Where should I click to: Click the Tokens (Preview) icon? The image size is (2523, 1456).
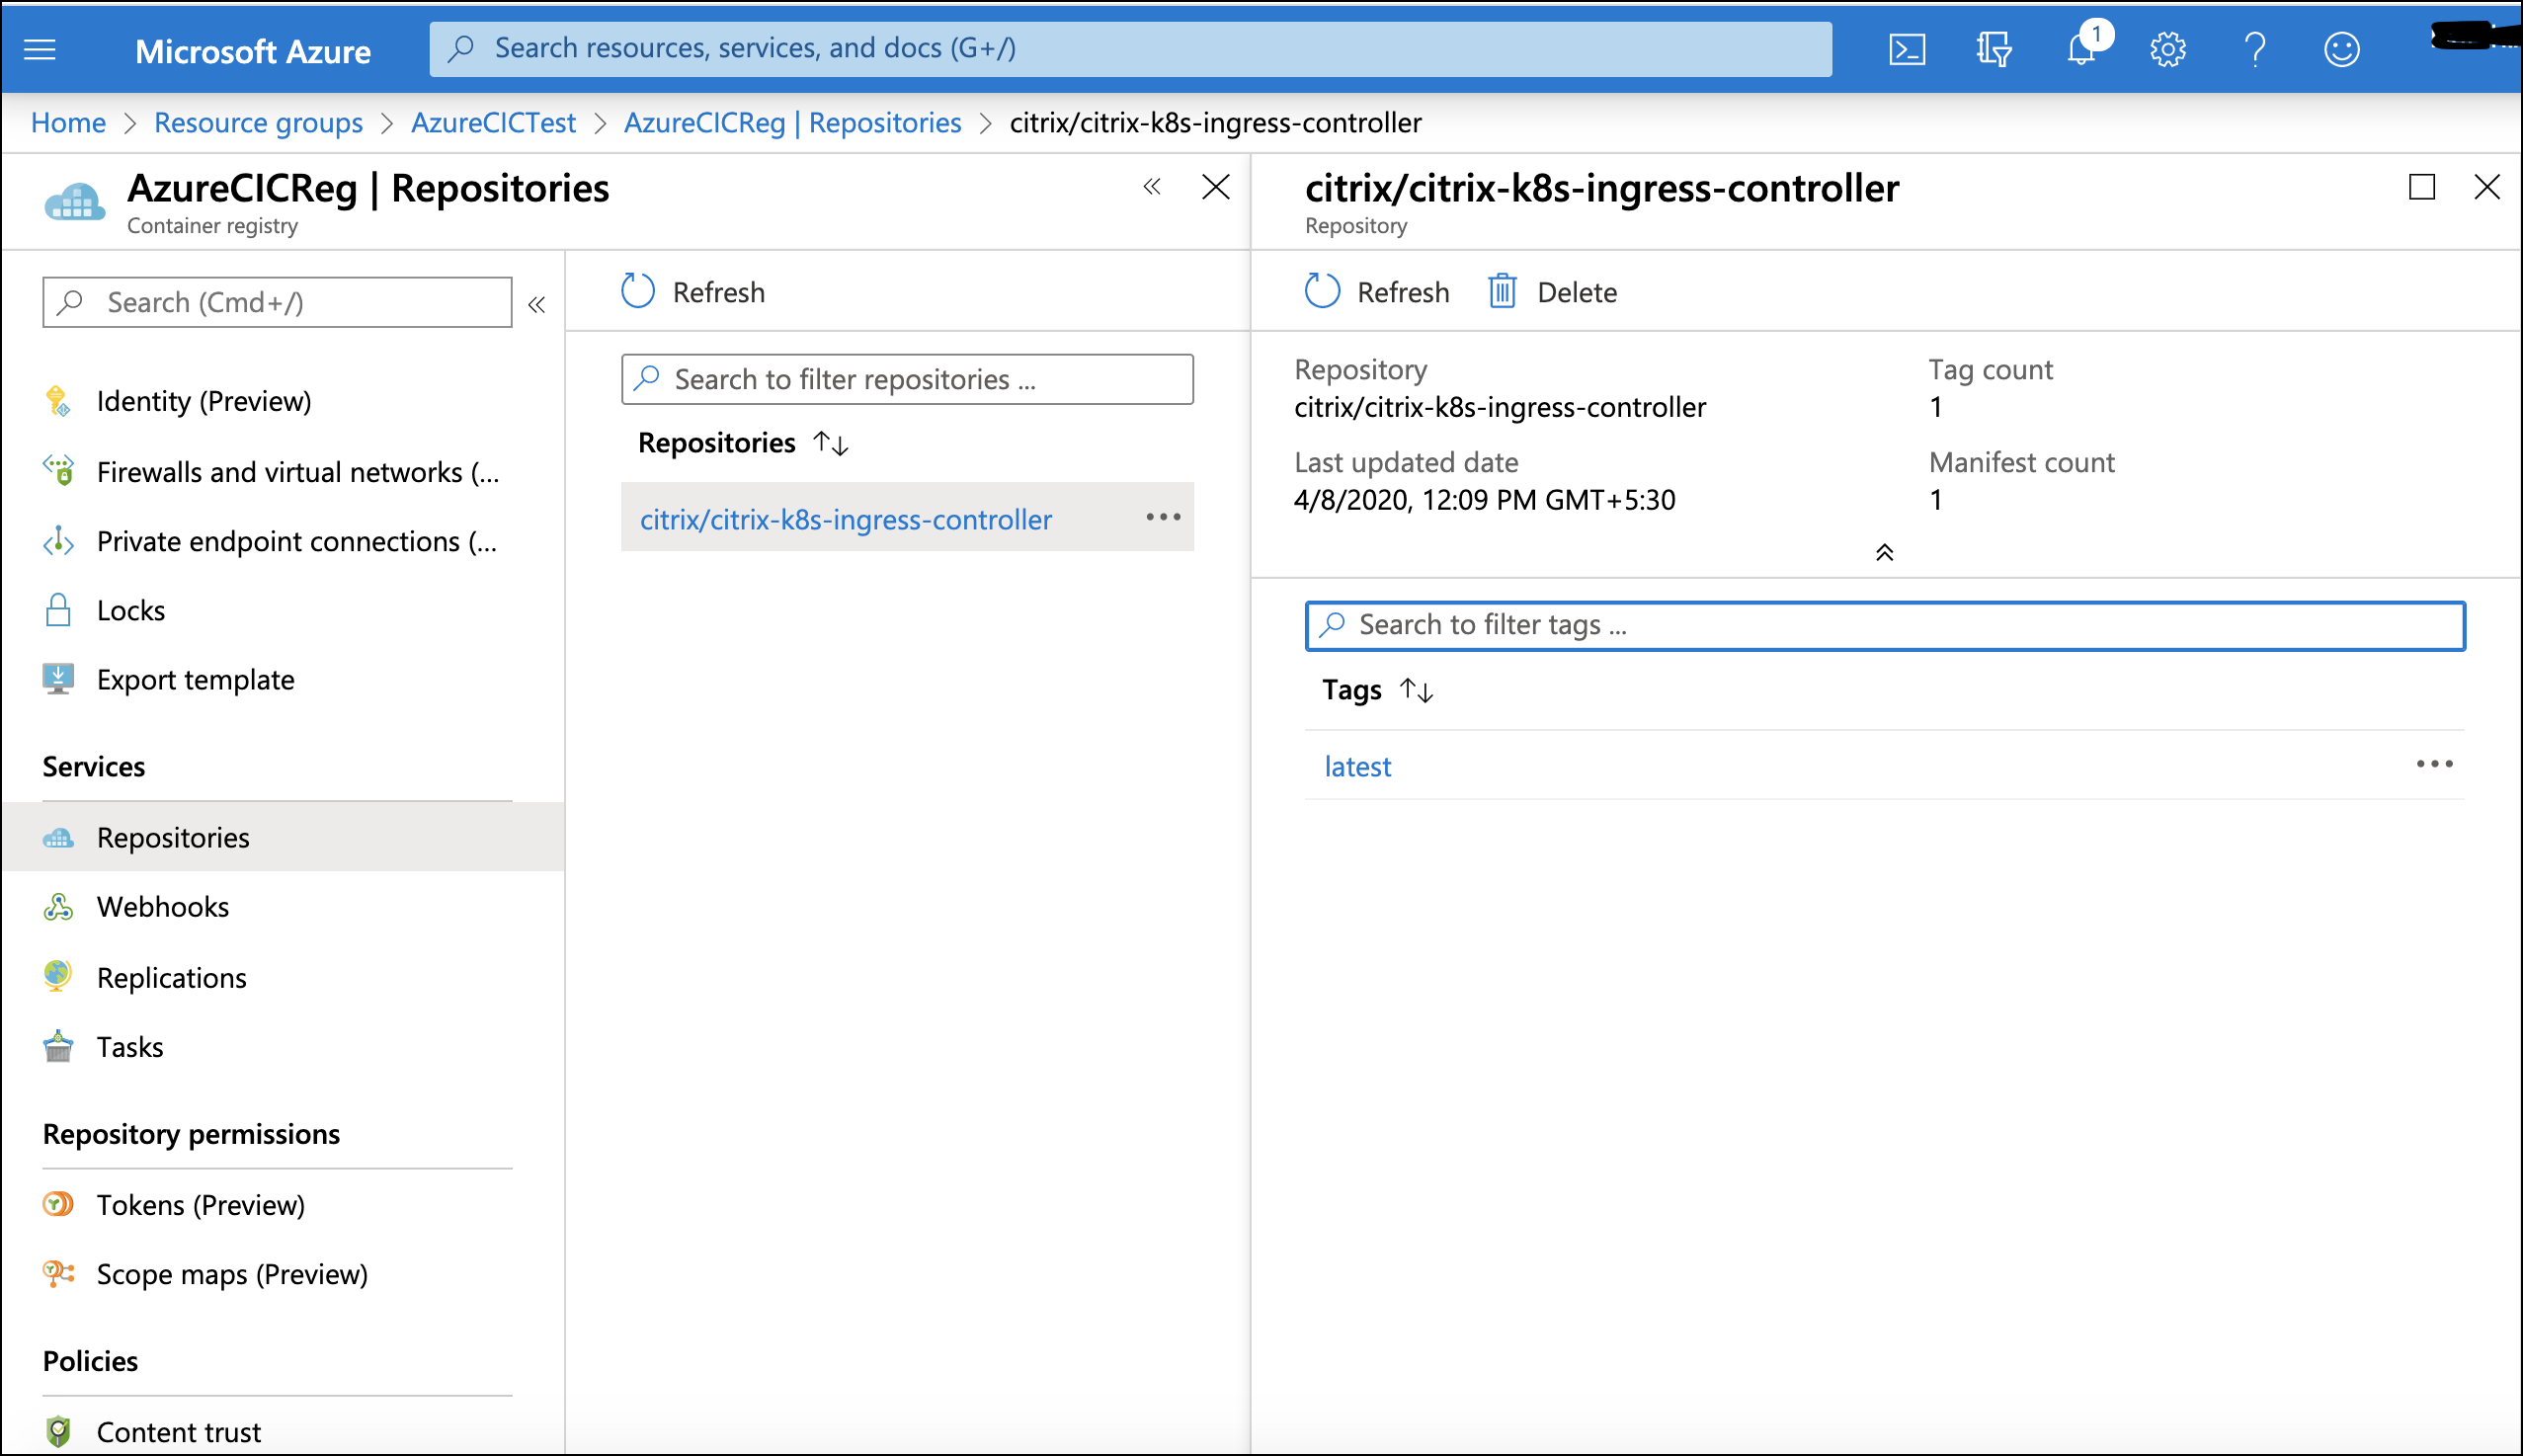coord(58,1203)
